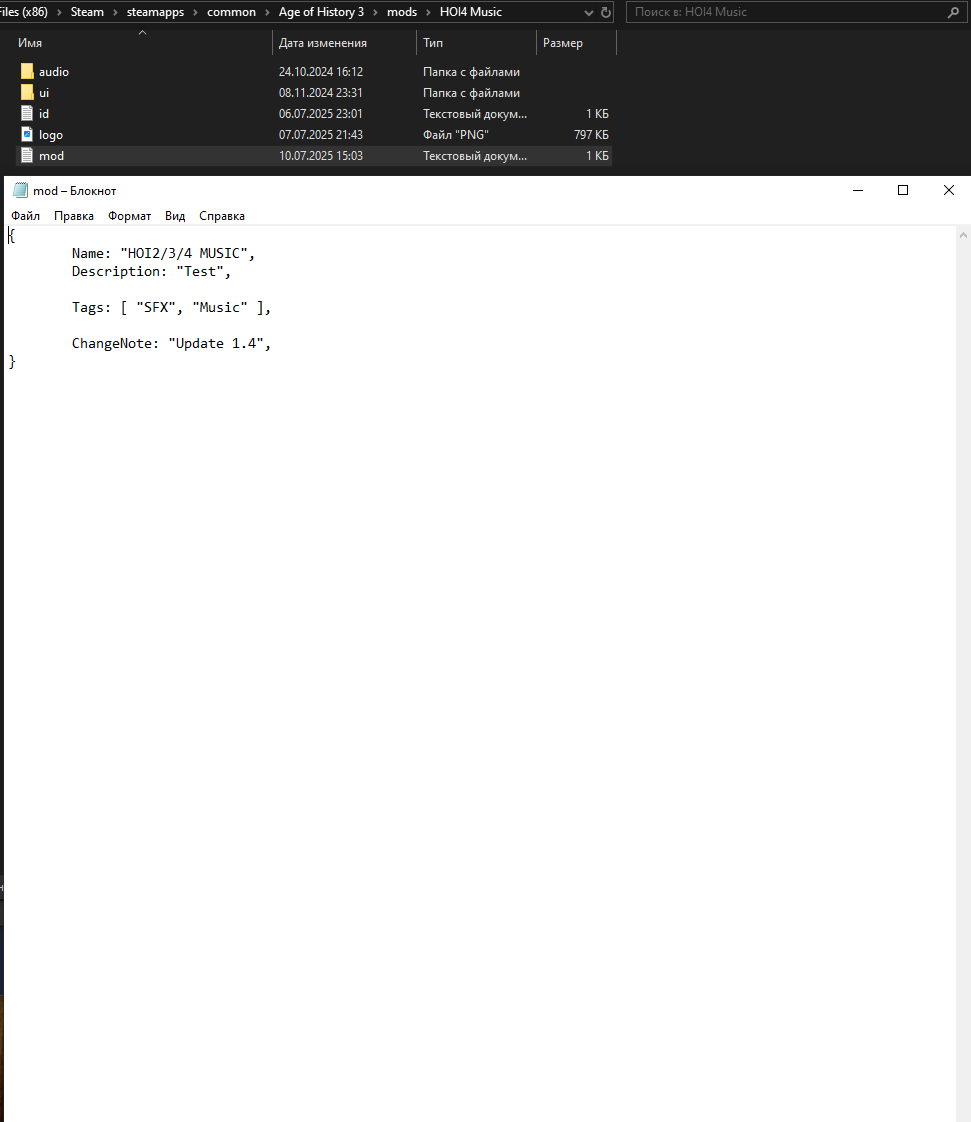
Task: Click Файл "PNG" type cell
Action: tap(456, 135)
